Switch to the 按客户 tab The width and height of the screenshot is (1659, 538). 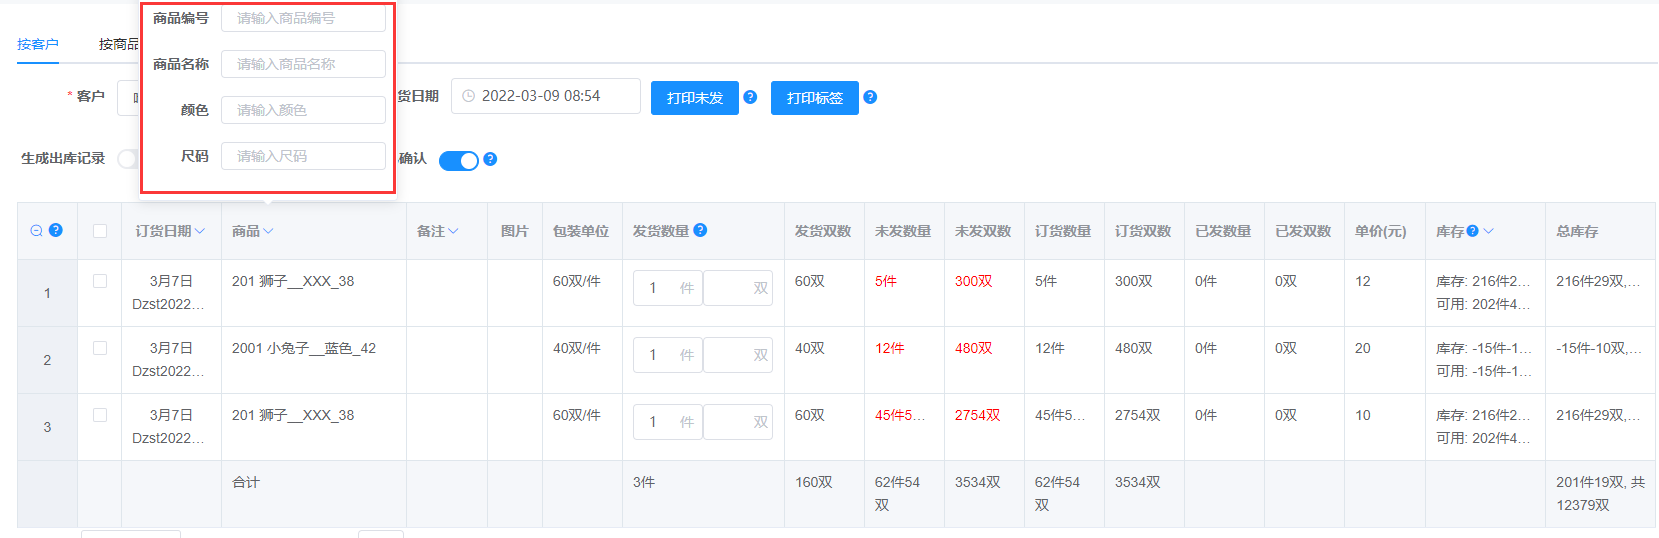(x=38, y=44)
